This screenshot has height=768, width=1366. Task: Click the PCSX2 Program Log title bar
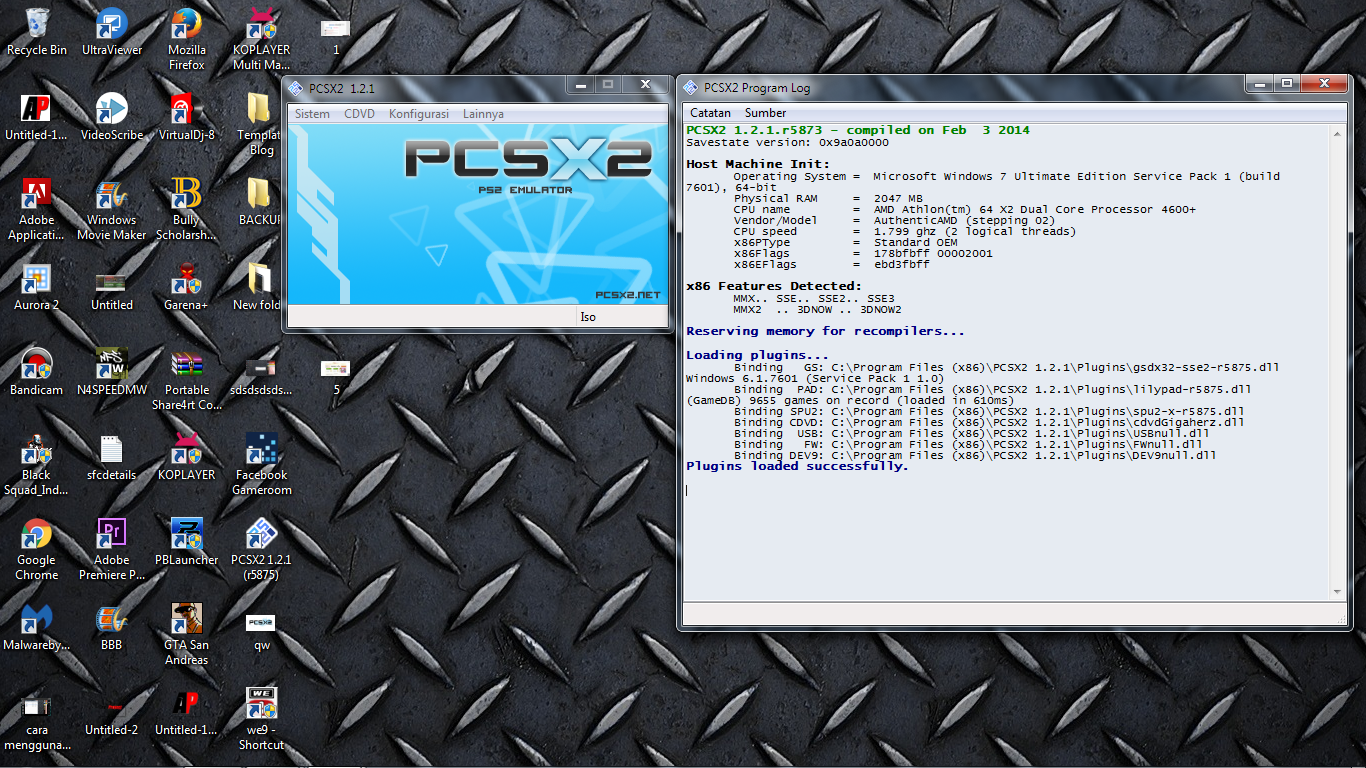coord(960,87)
